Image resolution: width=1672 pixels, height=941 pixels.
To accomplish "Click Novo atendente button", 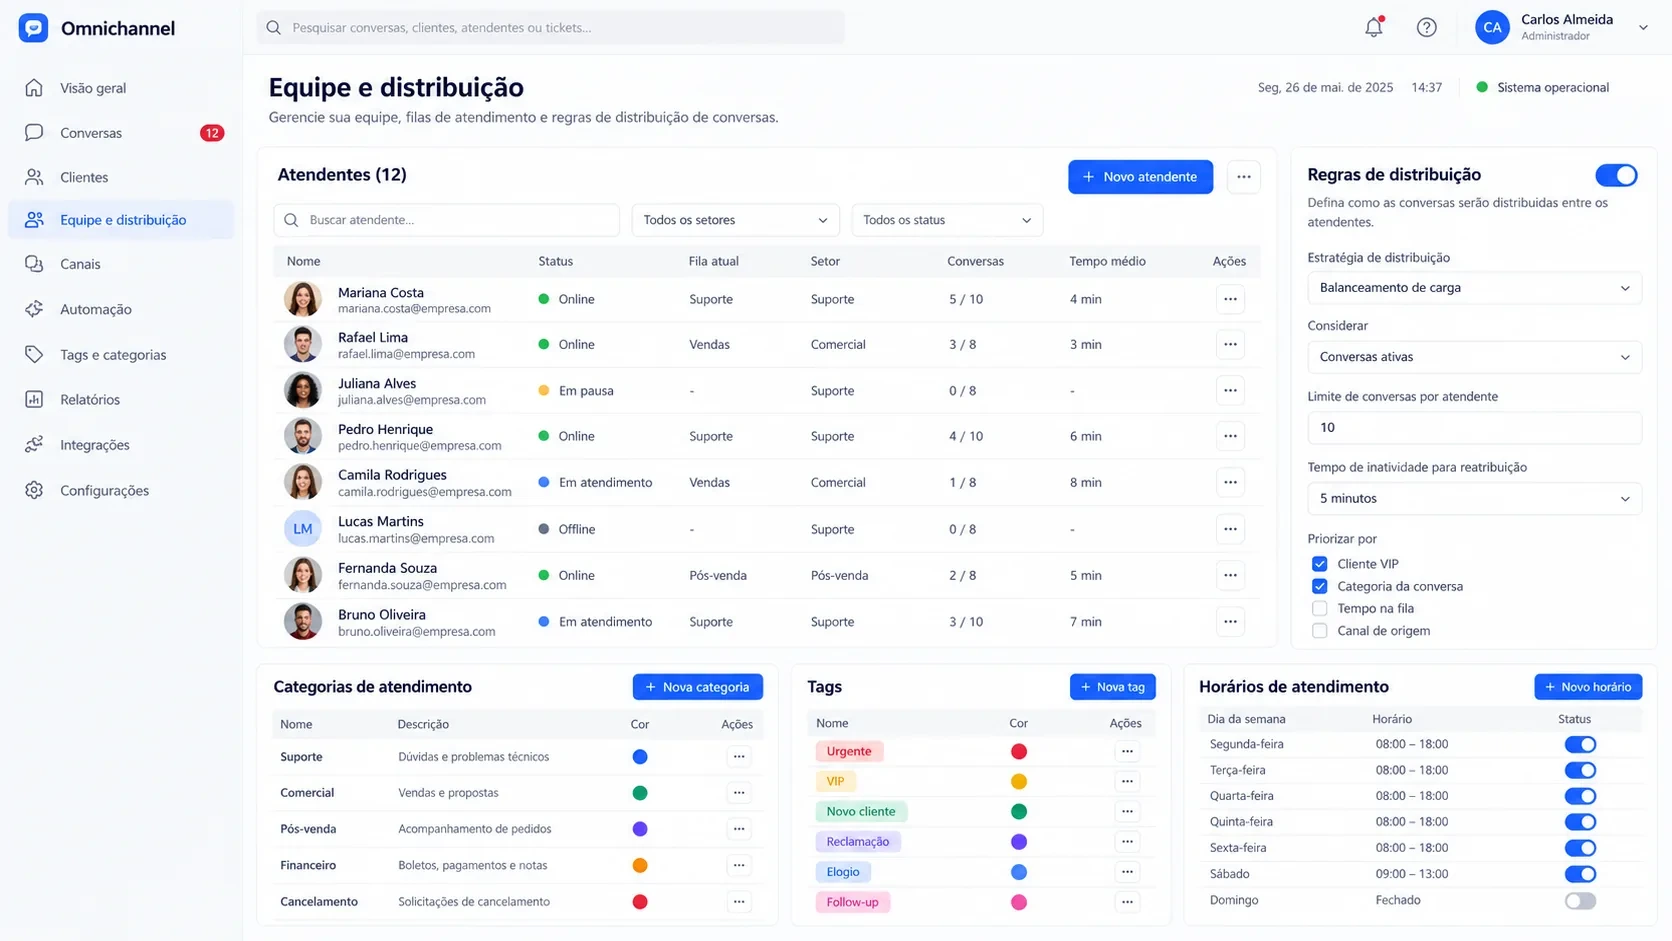I will pos(1140,177).
